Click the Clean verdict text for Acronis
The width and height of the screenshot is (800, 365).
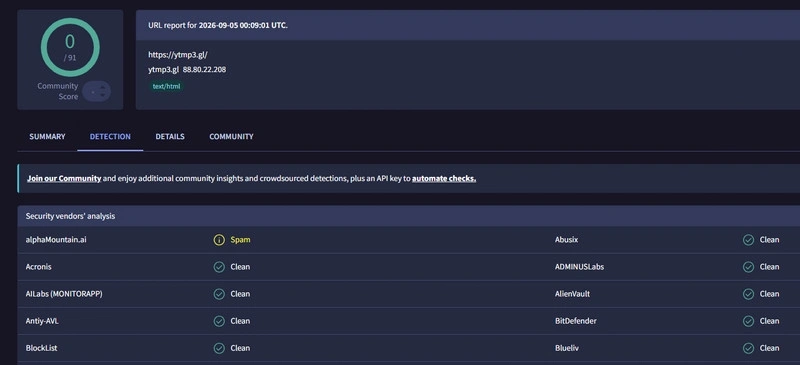[x=240, y=267]
